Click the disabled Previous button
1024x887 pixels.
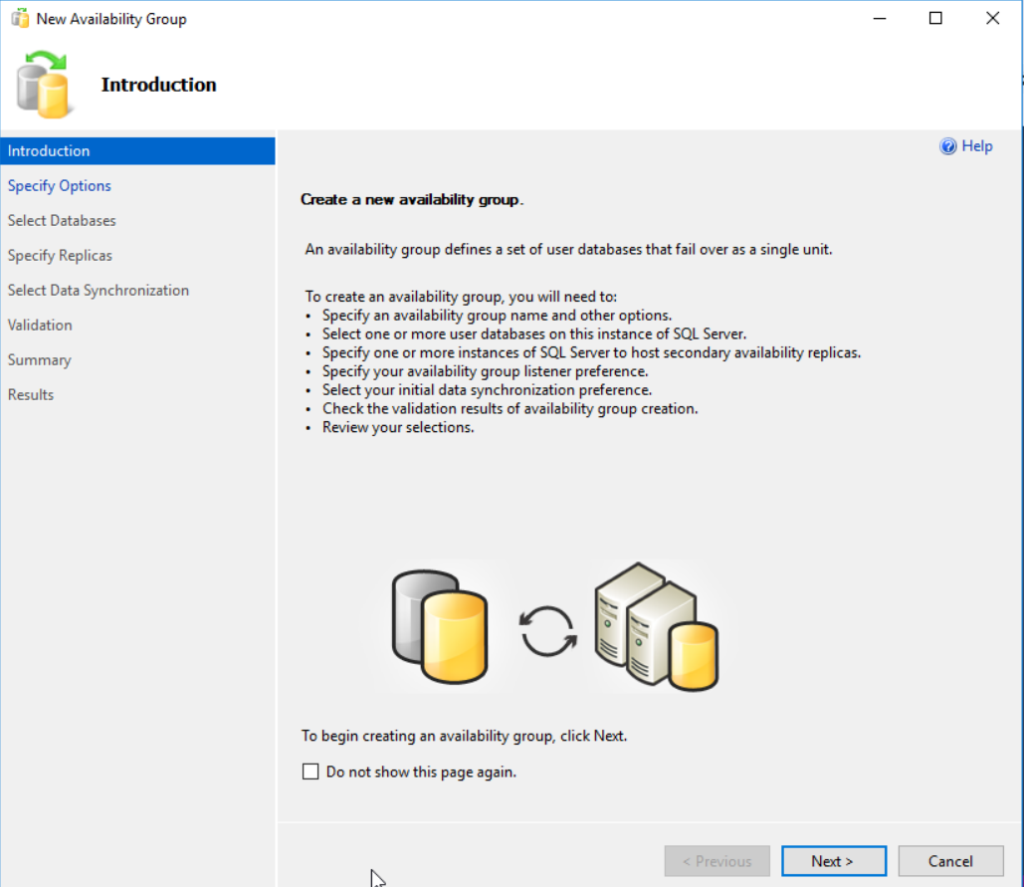pos(717,860)
